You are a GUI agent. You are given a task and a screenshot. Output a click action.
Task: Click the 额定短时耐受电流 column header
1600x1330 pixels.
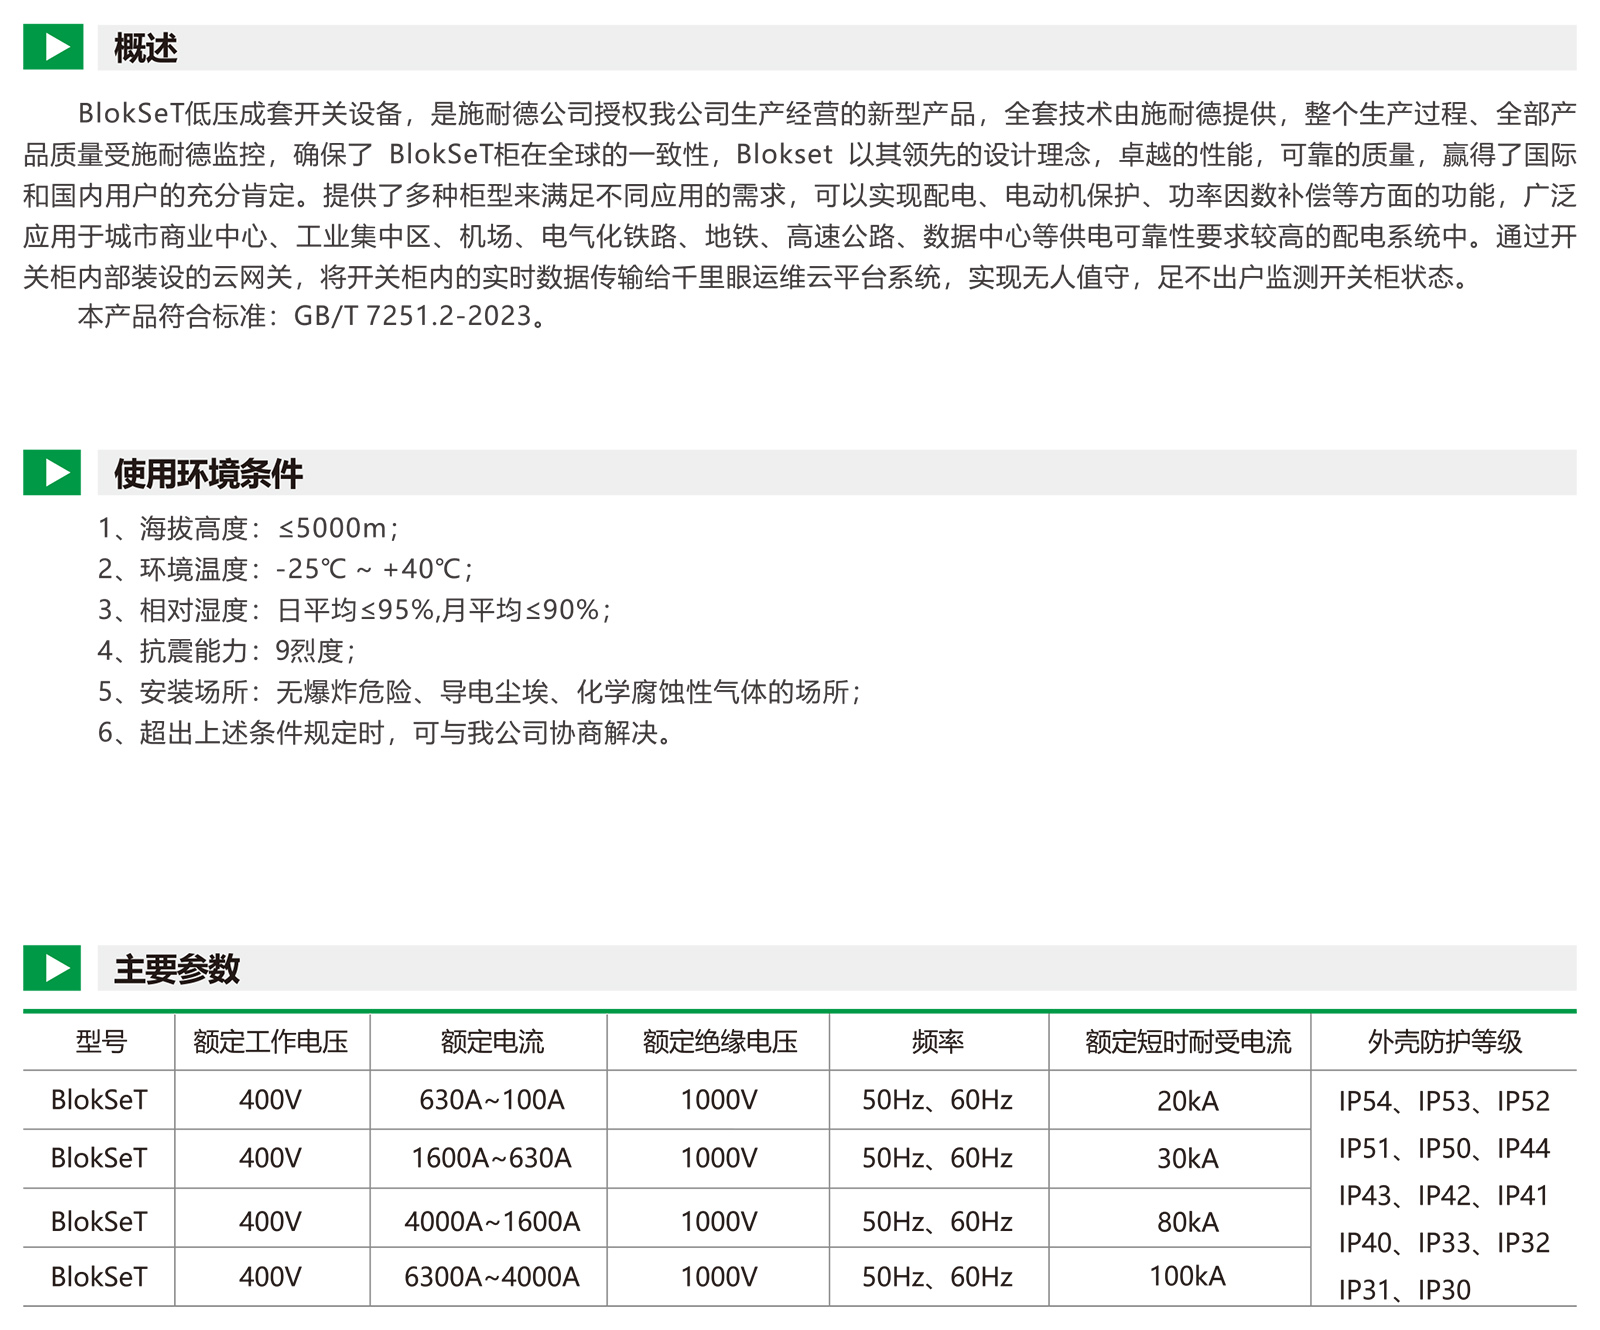1188,1042
